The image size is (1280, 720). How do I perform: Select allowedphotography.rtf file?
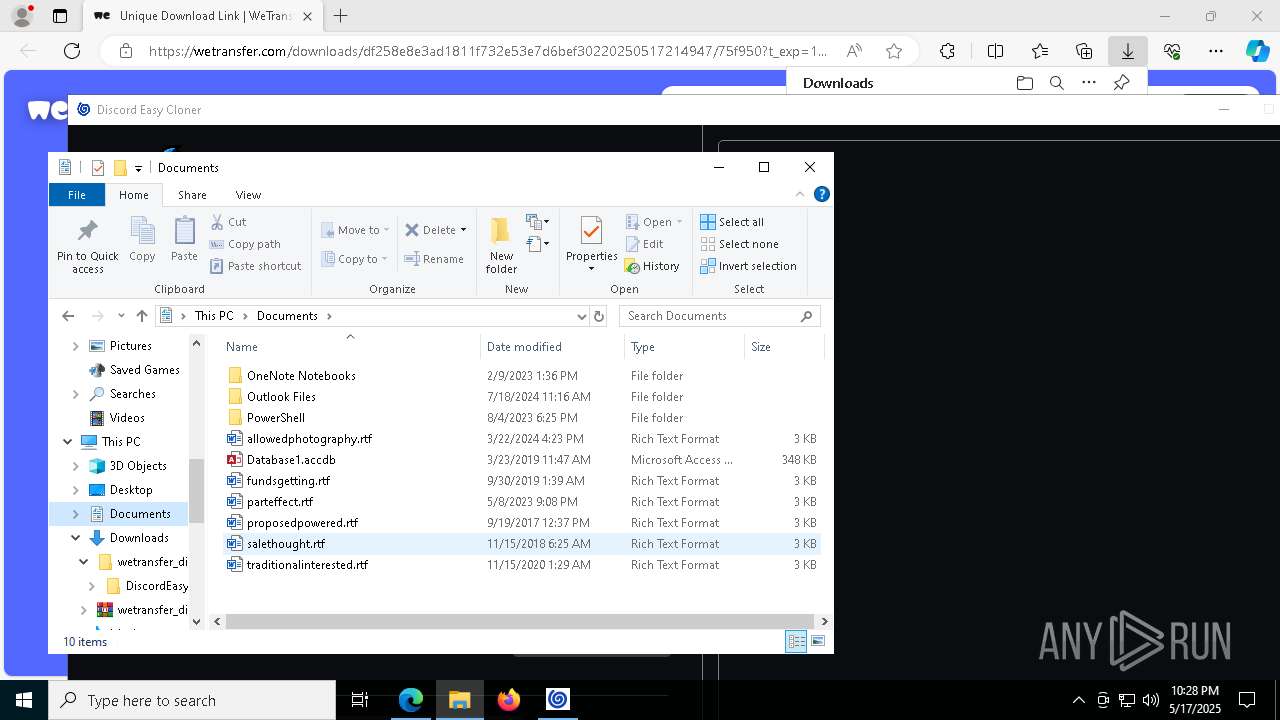(309, 439)
